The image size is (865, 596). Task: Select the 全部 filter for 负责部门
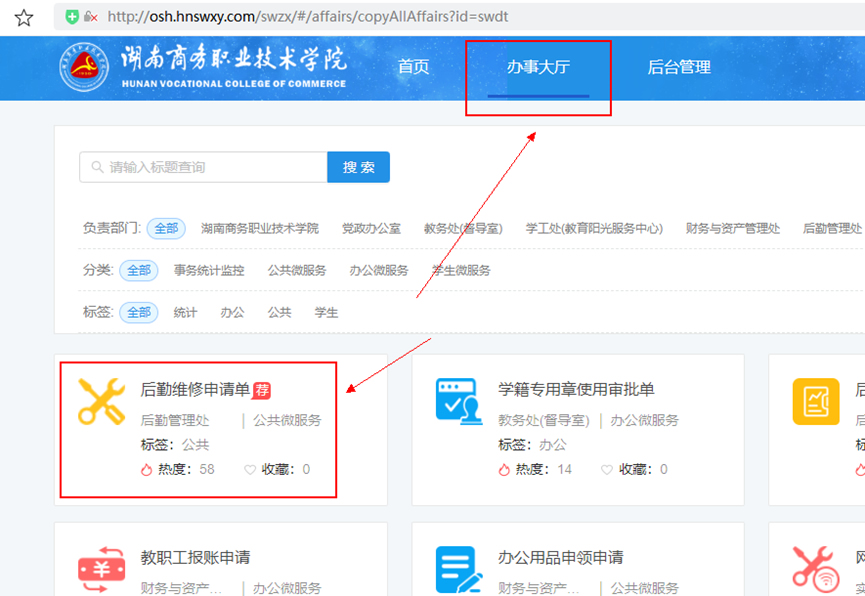[166, 228]
